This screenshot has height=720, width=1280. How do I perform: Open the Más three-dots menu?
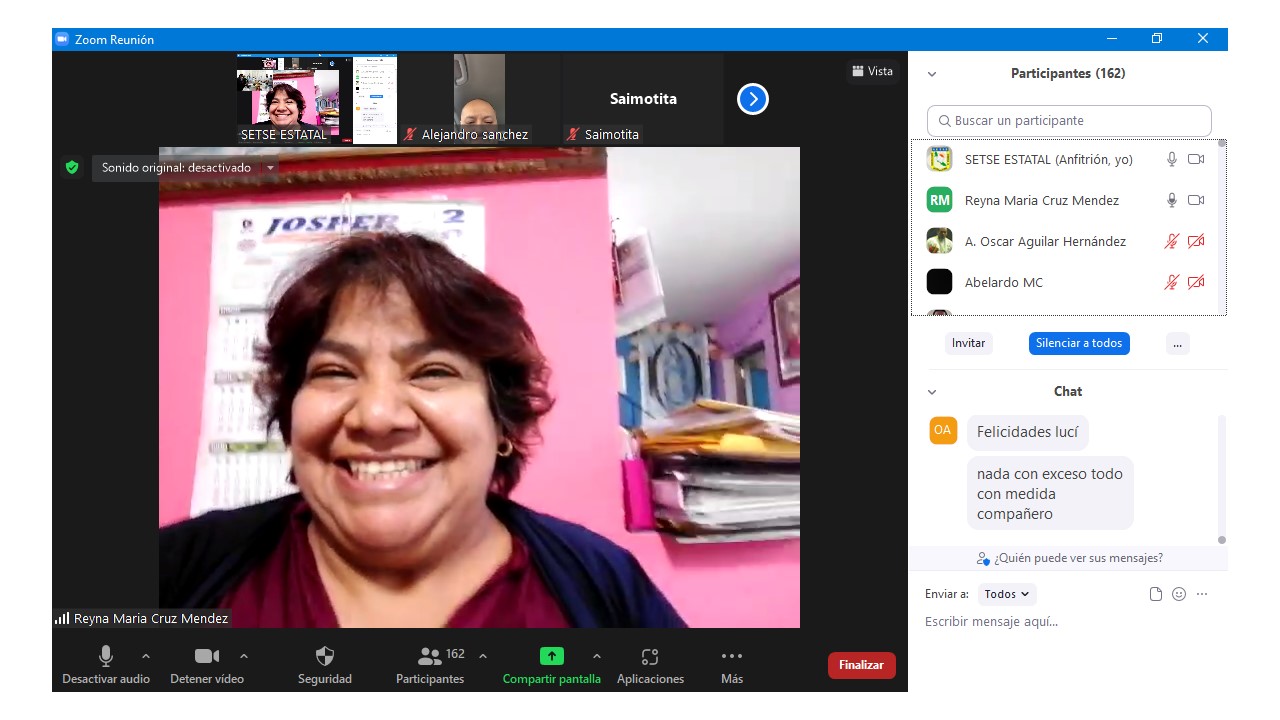[732, 657]
